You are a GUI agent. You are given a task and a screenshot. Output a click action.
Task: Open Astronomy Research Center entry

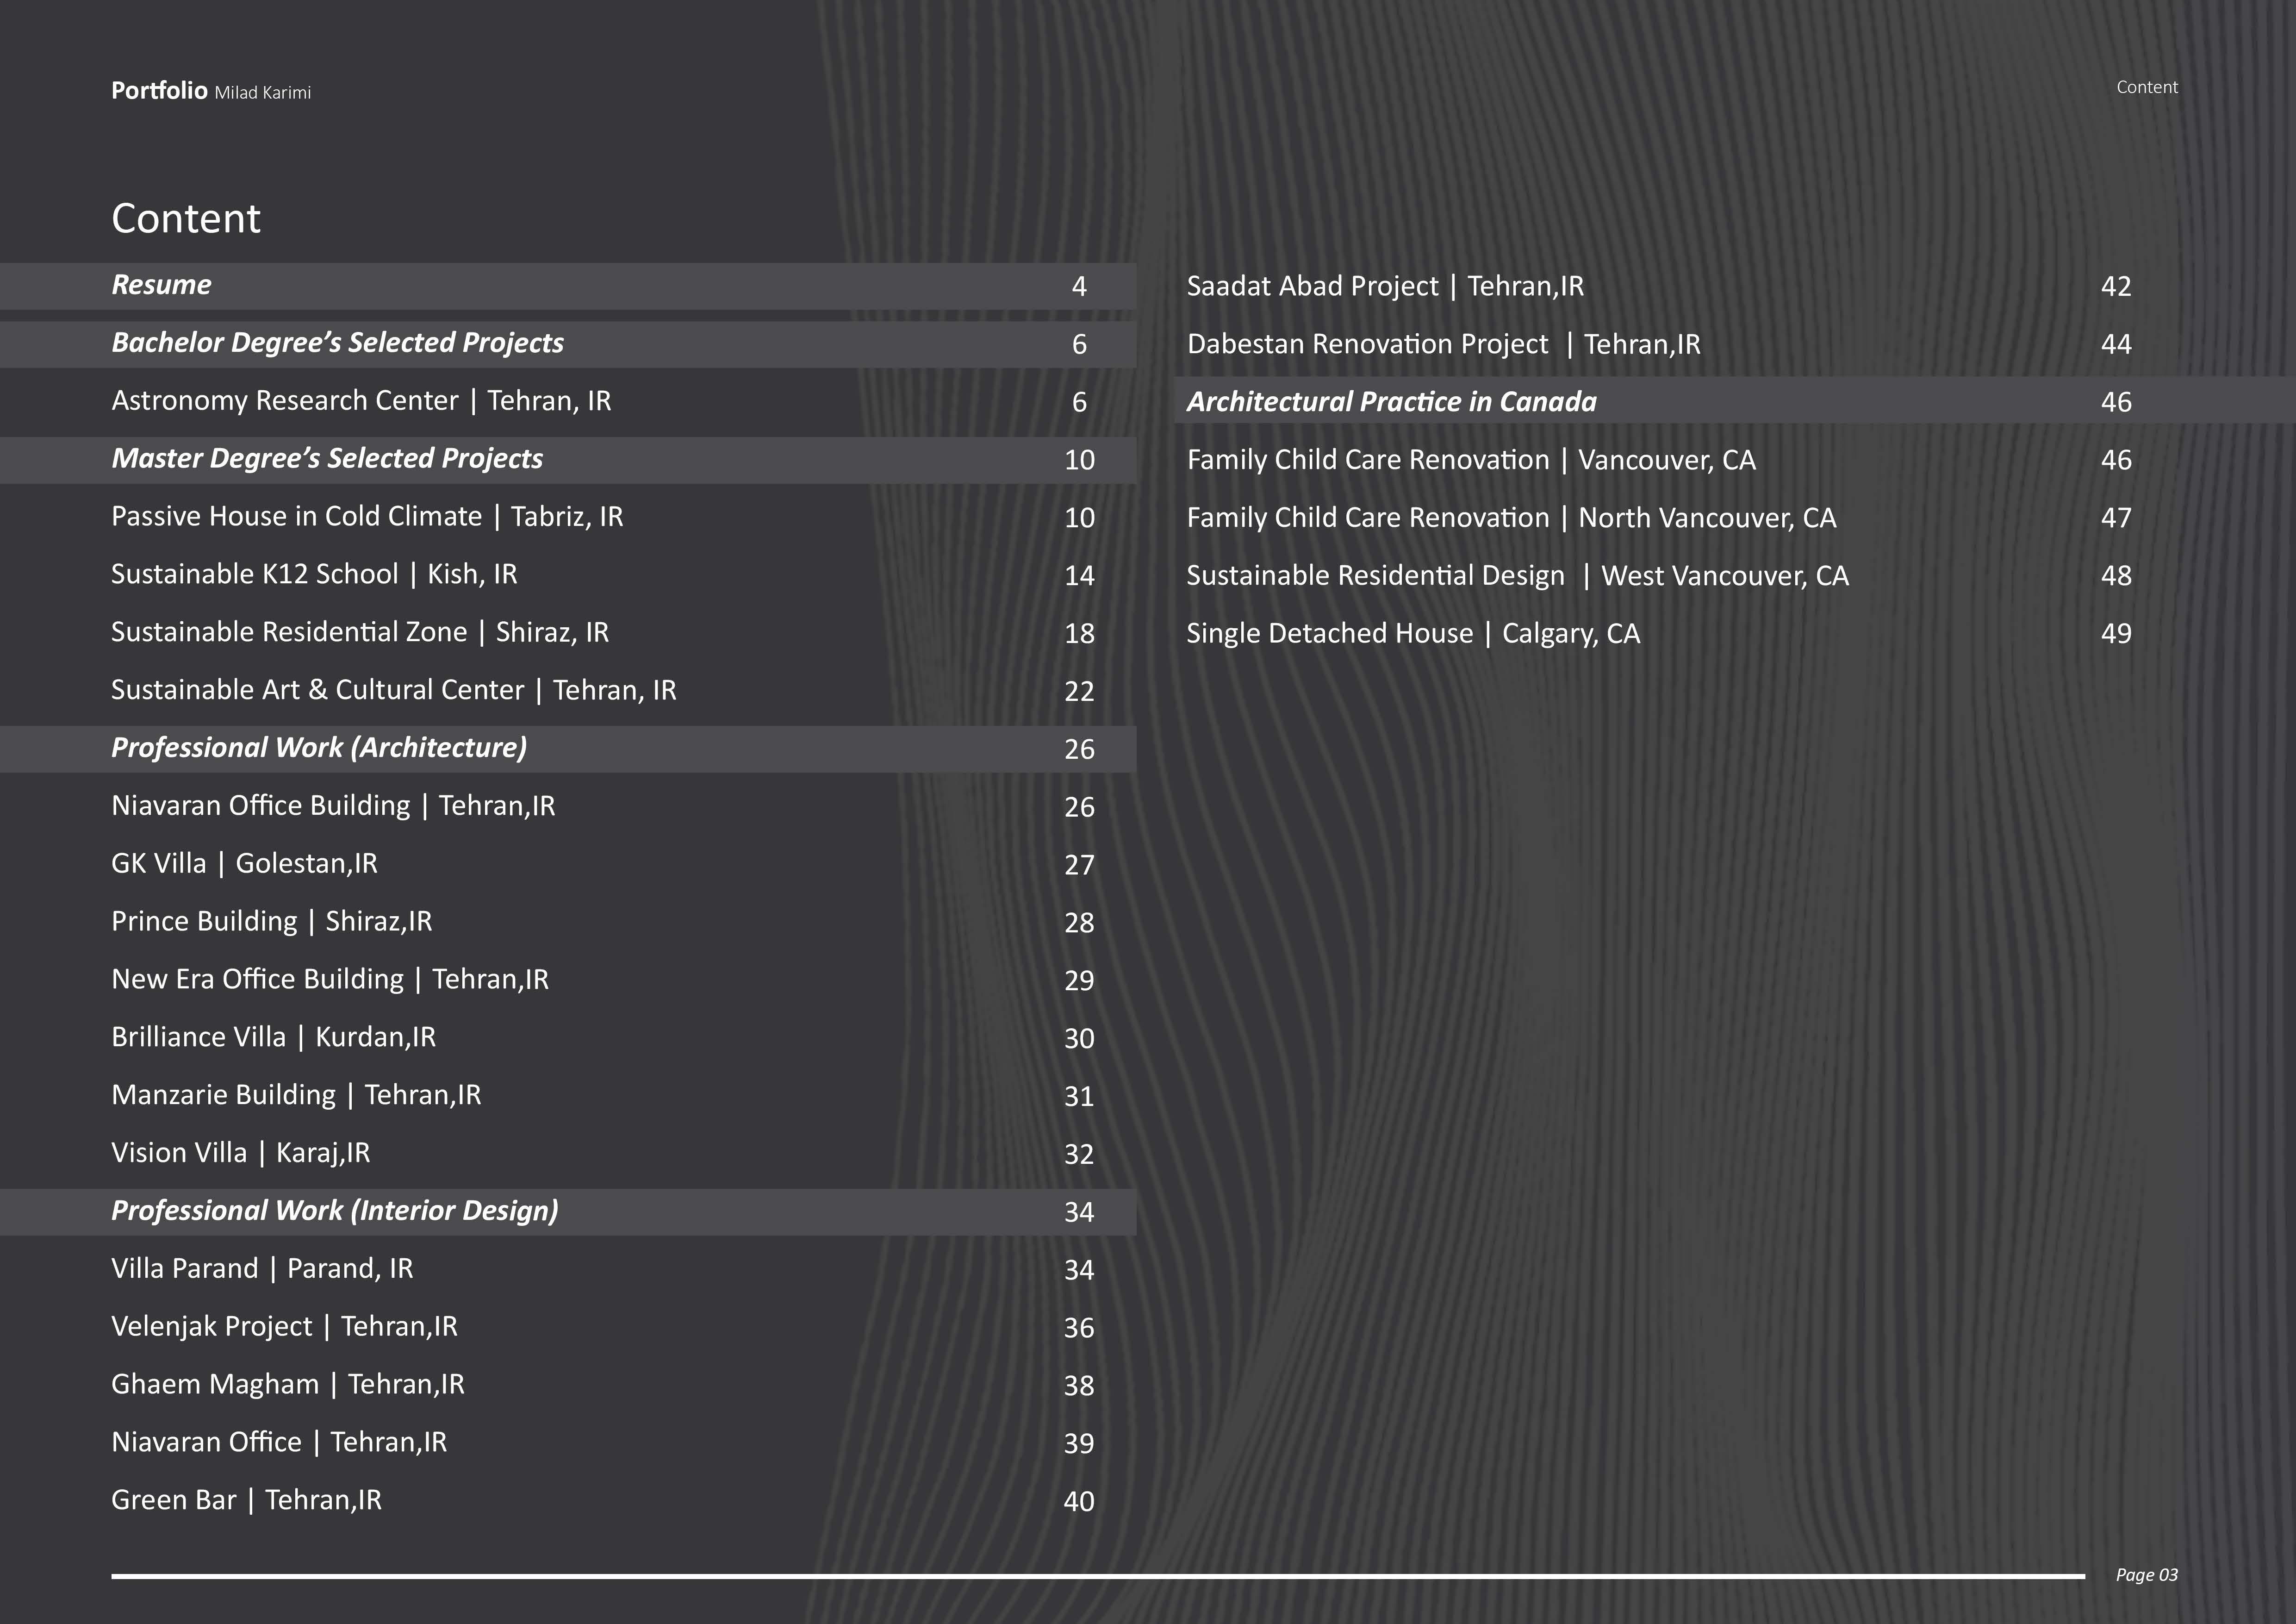point(360,401)
